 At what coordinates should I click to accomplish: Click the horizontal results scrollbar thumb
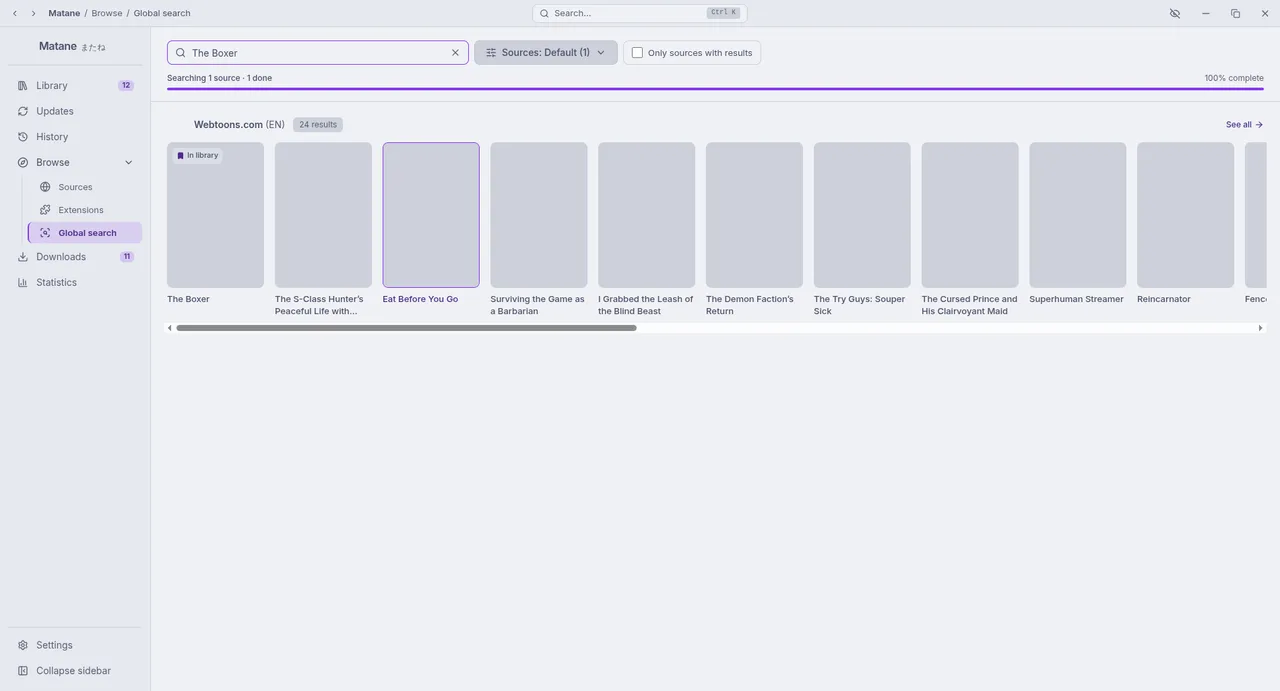click(x=406, y=328)
